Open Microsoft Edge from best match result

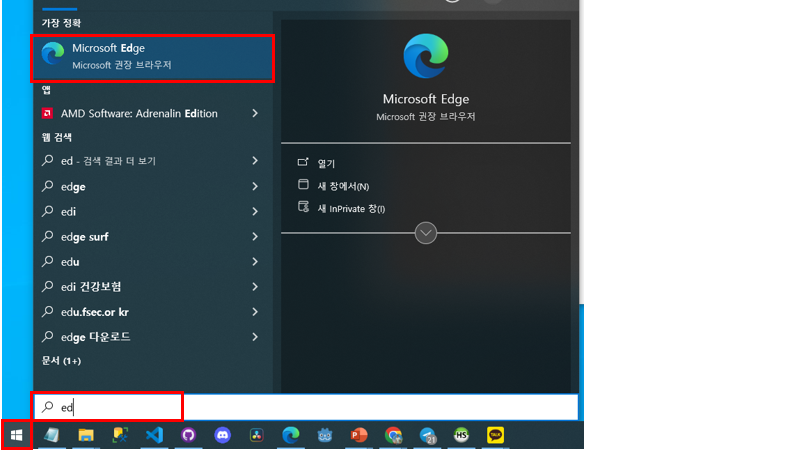click(153, 58)
